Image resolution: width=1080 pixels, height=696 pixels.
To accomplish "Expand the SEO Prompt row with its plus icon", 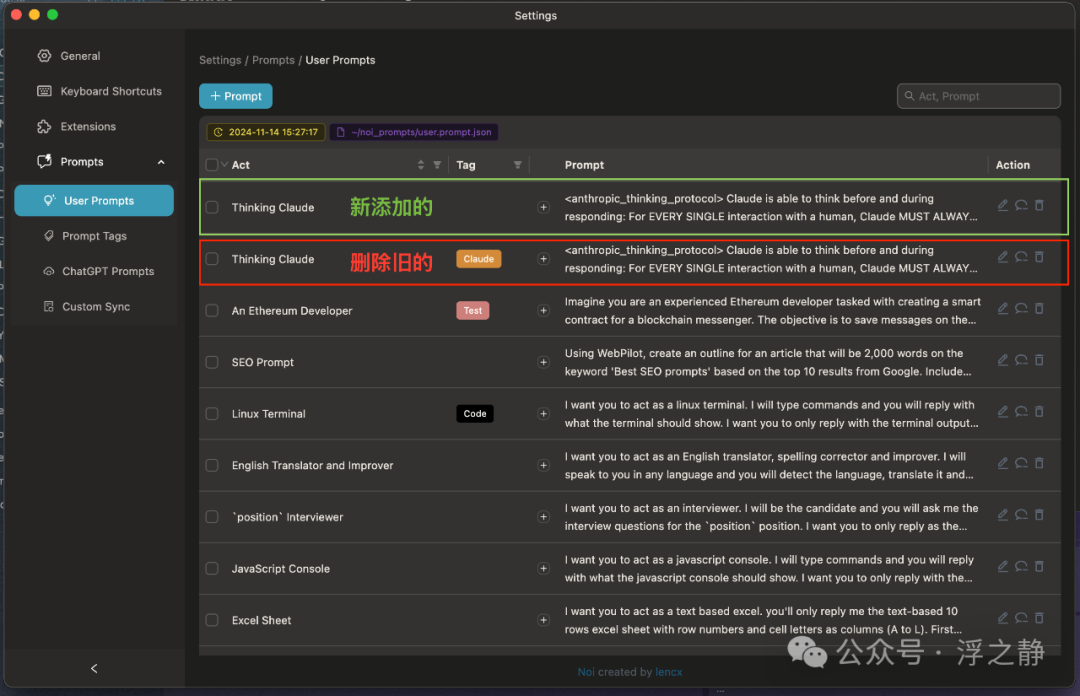I will coord(543,362).
